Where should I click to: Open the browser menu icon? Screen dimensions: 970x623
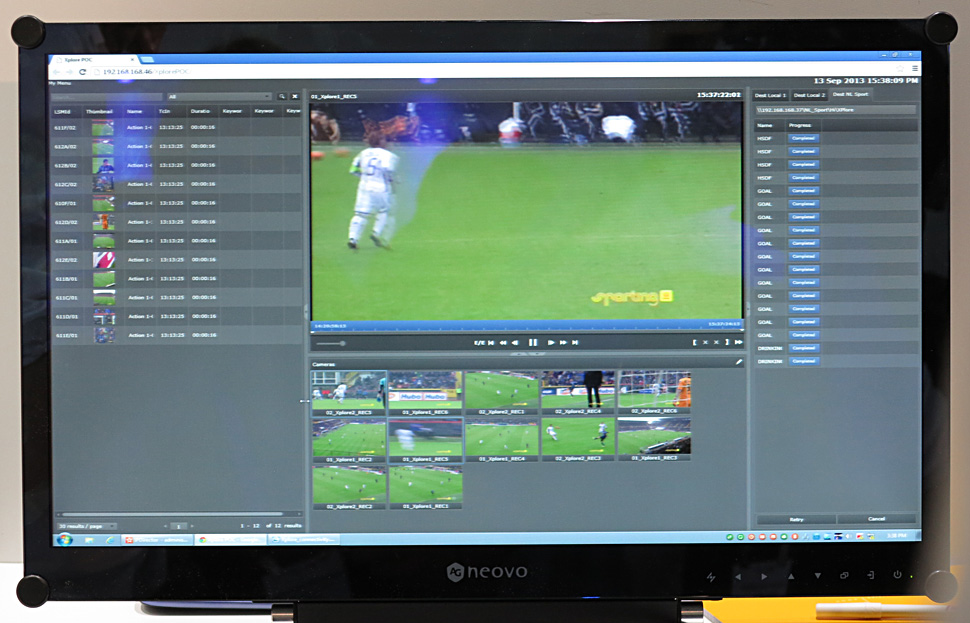click(914, 69)
